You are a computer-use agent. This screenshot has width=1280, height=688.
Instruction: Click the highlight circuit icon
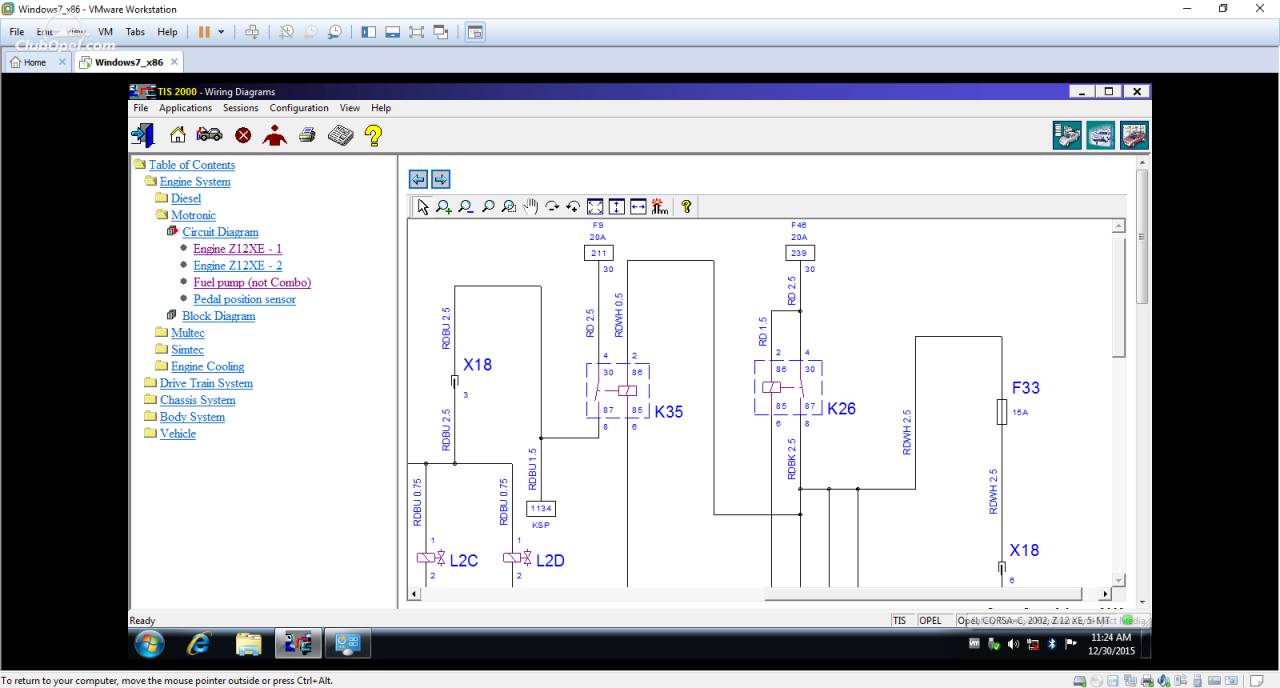(659, 207)
